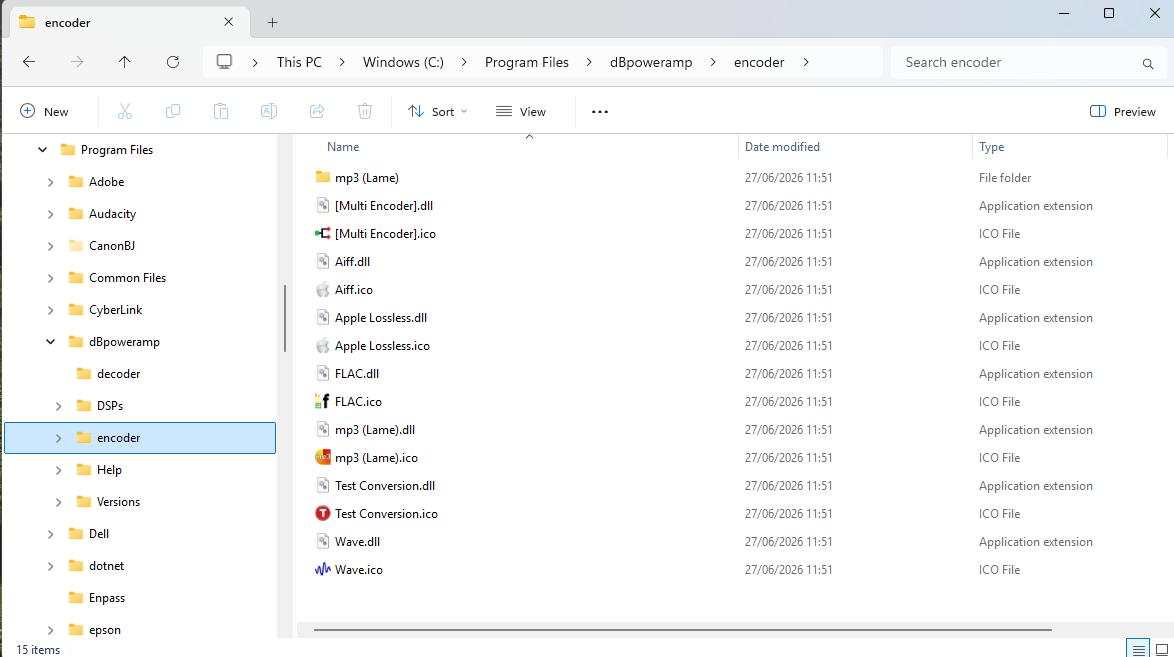Click the Delete trash icon
The width and height of the screenshot is (1174, 657).
(x=365, y=112)
